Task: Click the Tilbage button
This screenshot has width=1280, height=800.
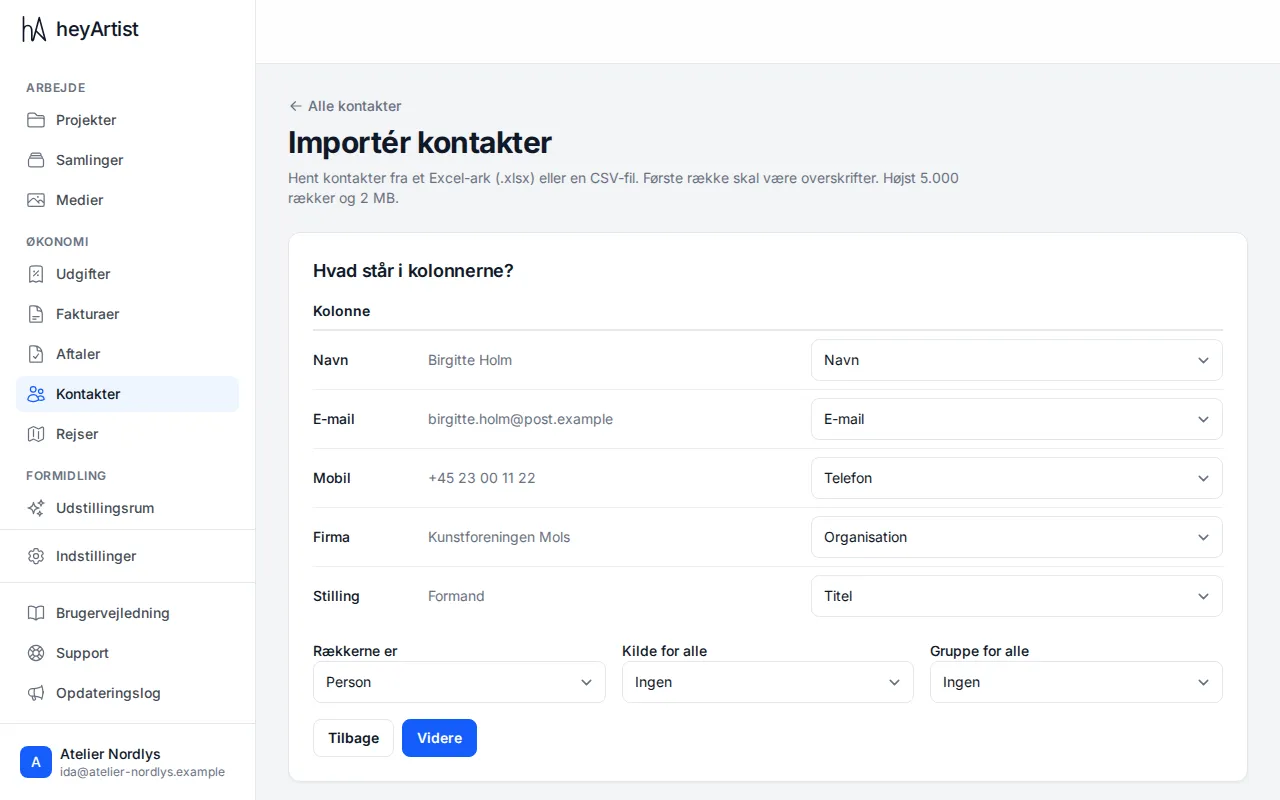Action: point(353,738)
